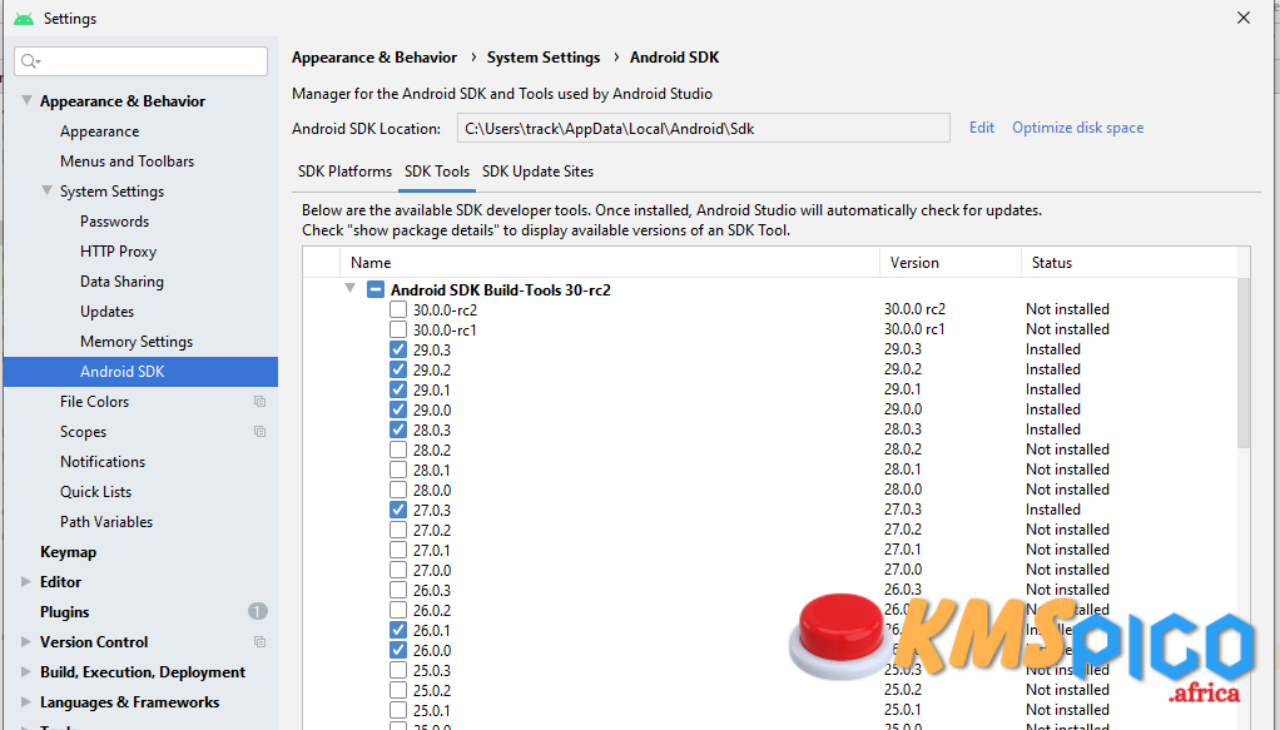Toggle the Android SDK Build-Tools 30-rc2 group checkbox

click(375, 290)
